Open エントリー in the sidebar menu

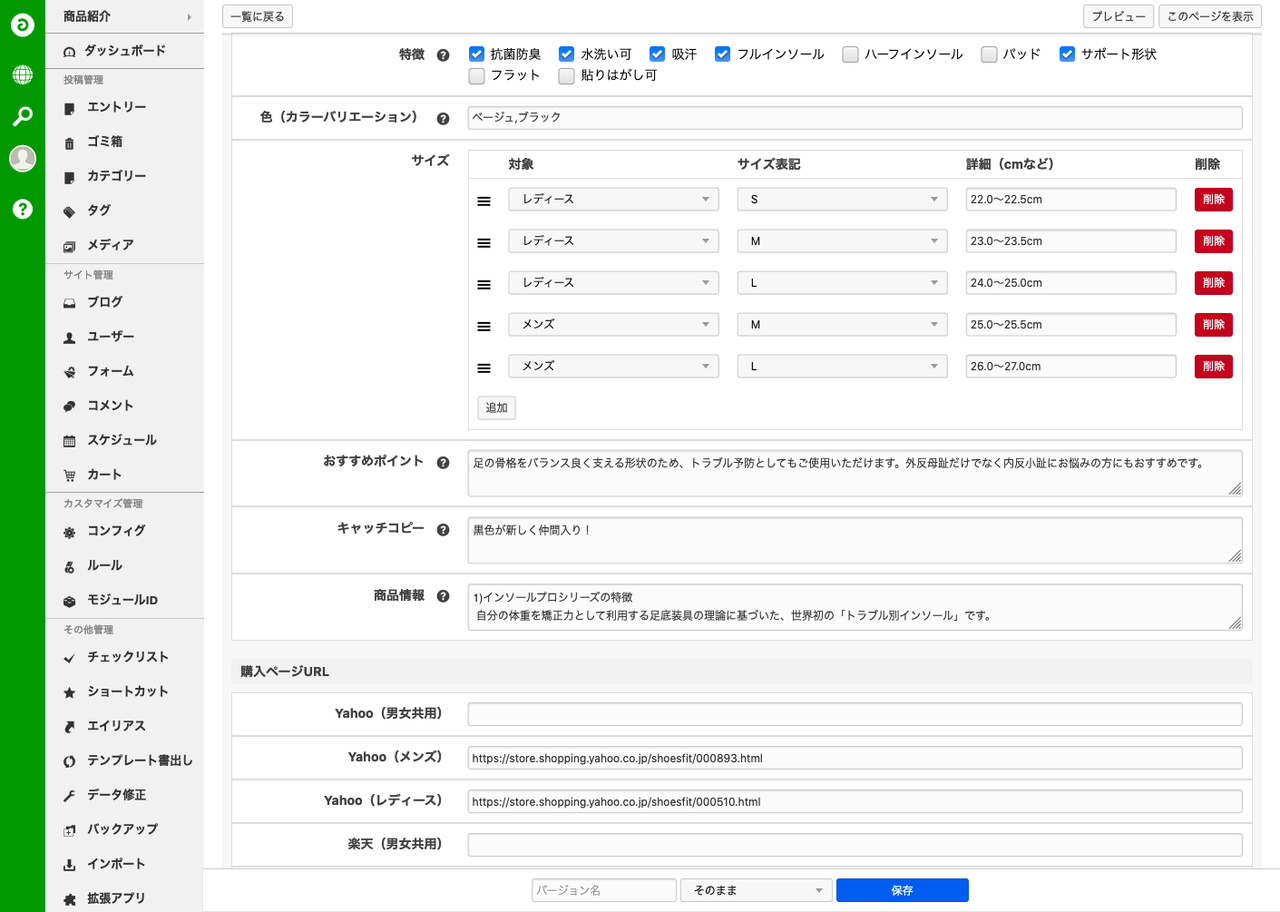click(116, 107)
